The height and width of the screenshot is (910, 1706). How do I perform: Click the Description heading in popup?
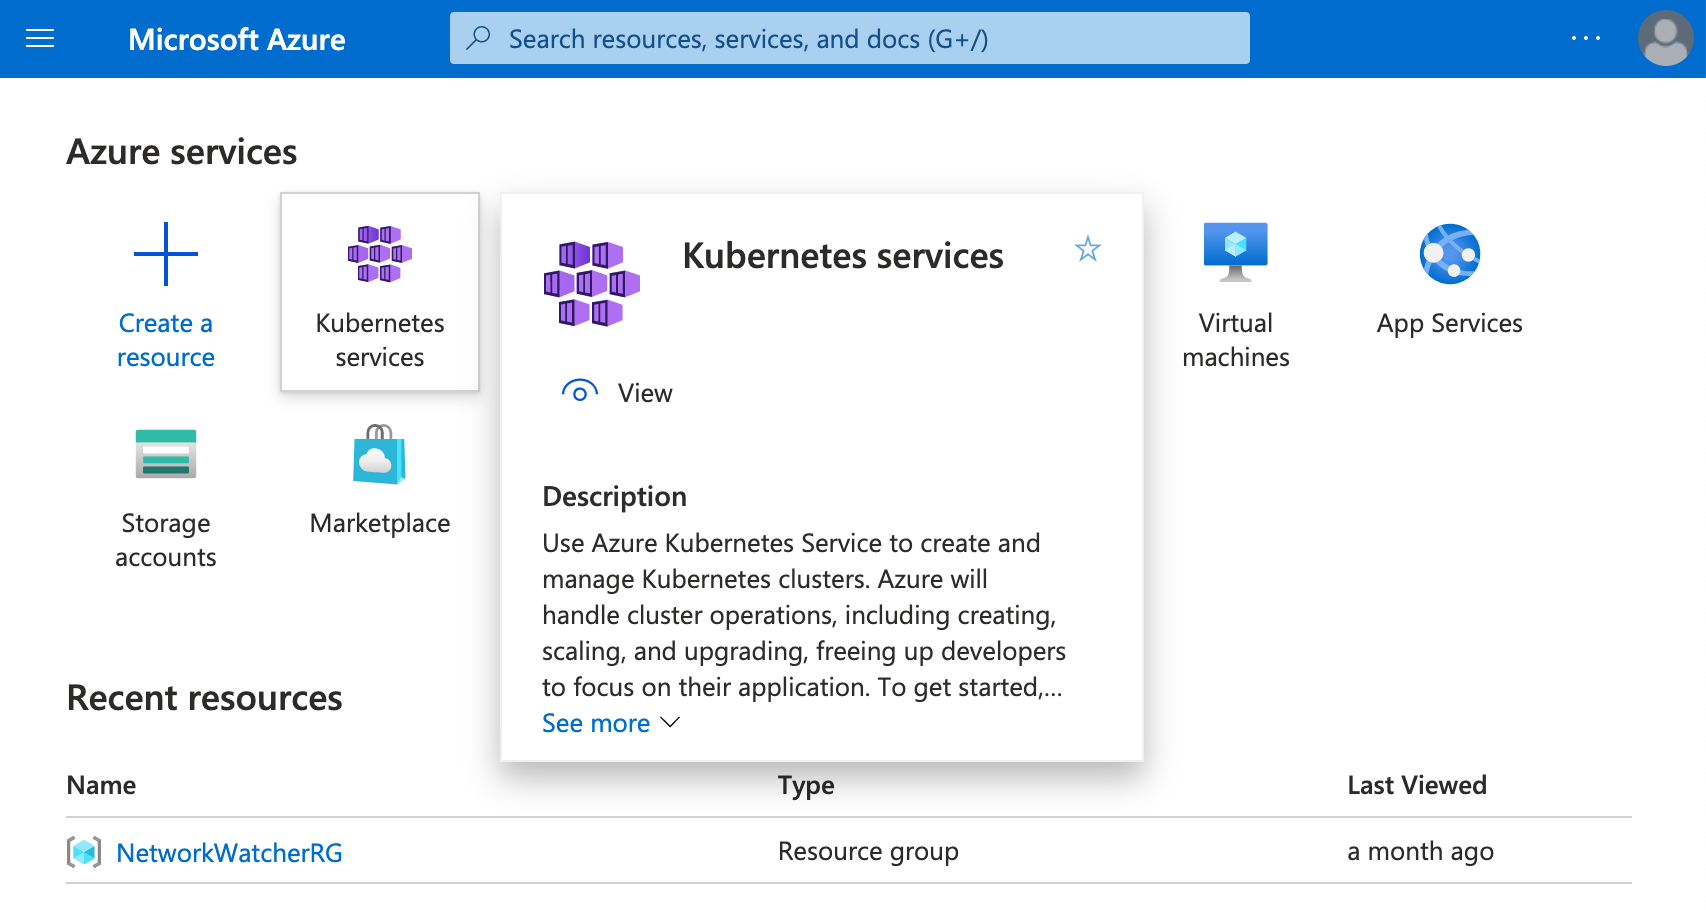(x=614, y=497)
